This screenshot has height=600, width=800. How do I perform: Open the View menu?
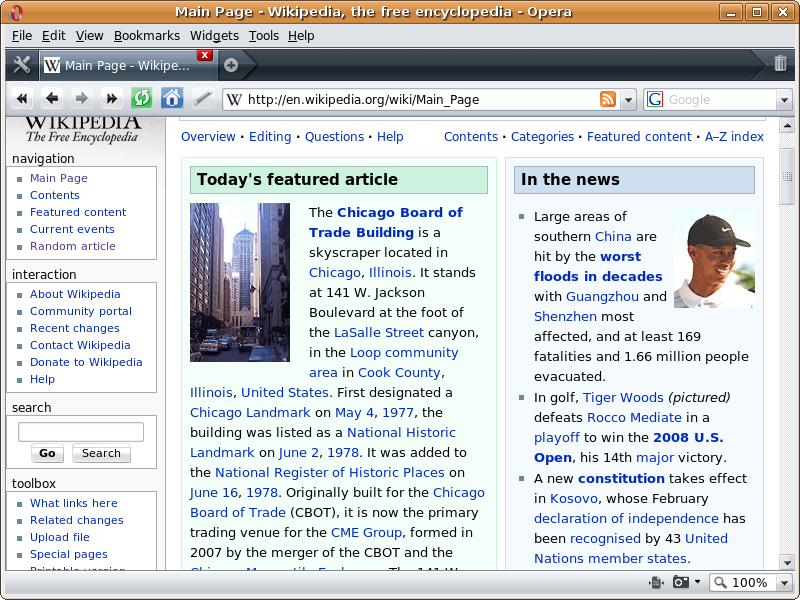pos(89,36)
